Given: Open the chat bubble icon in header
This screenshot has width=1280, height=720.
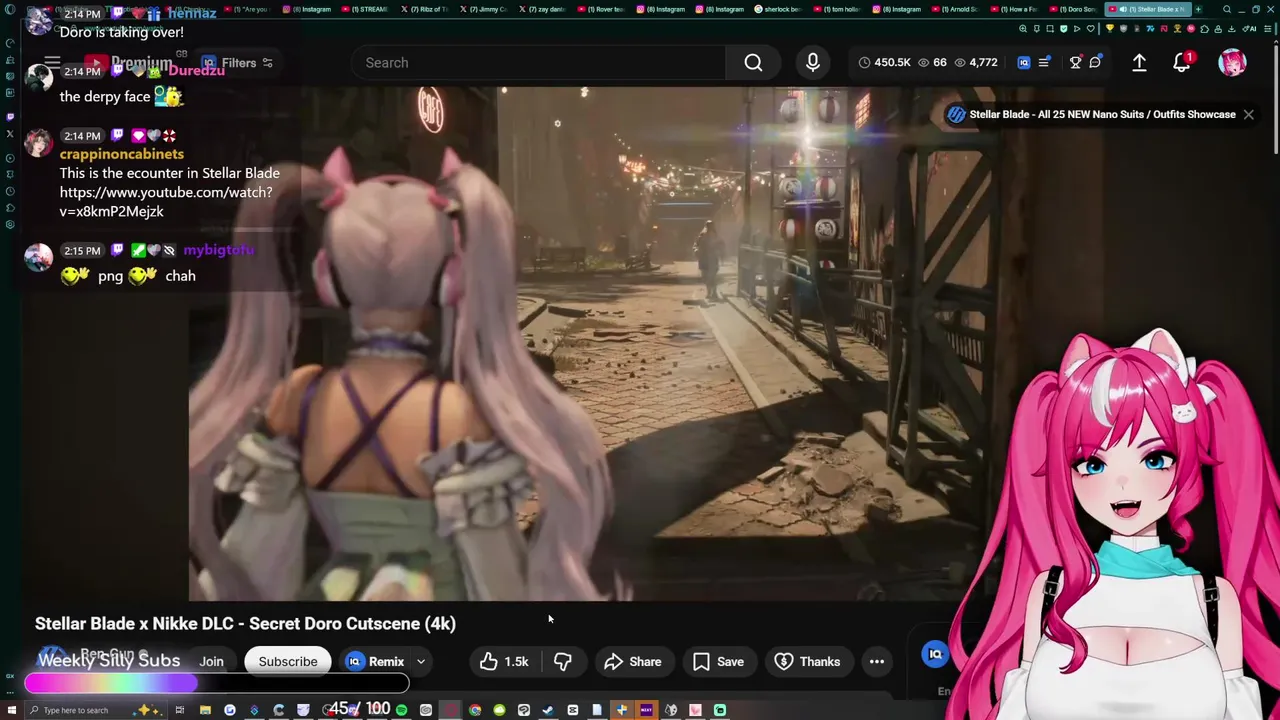Looking at the screenshot, I should [x=1095, y=63].
